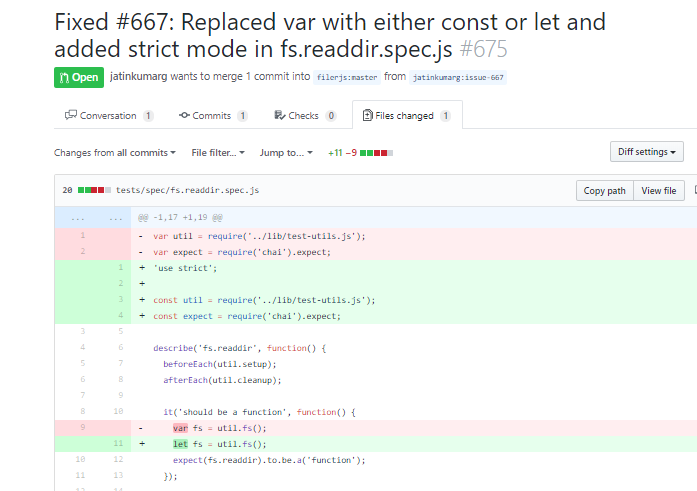Click the Commits tab commit icon

[x=184, y=116]
